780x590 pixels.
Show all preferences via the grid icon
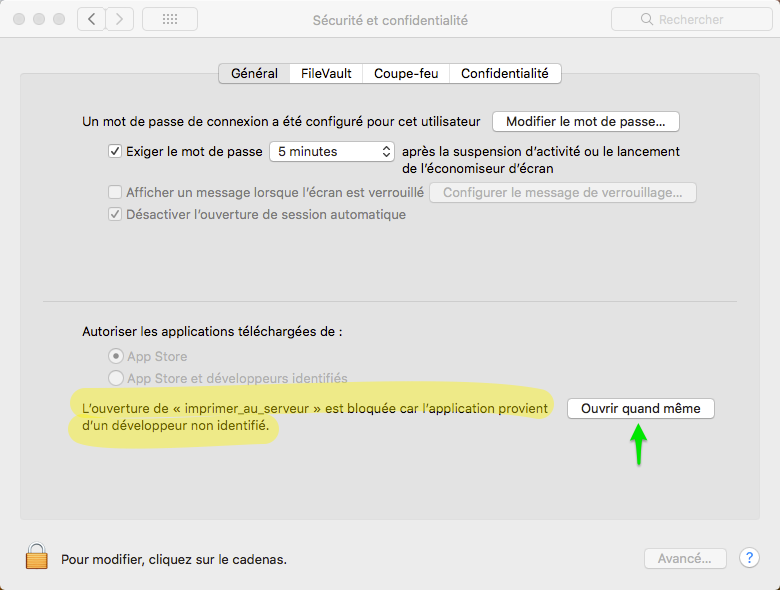170,19
